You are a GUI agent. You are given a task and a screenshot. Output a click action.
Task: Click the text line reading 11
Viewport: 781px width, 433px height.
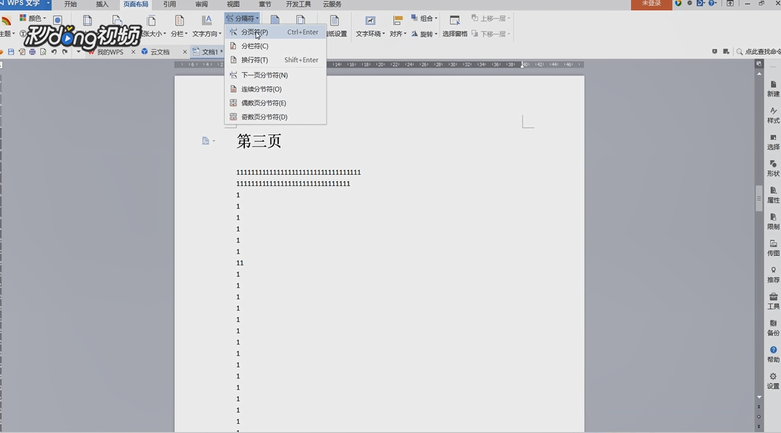pyautogui.click(x=240, y=263)
